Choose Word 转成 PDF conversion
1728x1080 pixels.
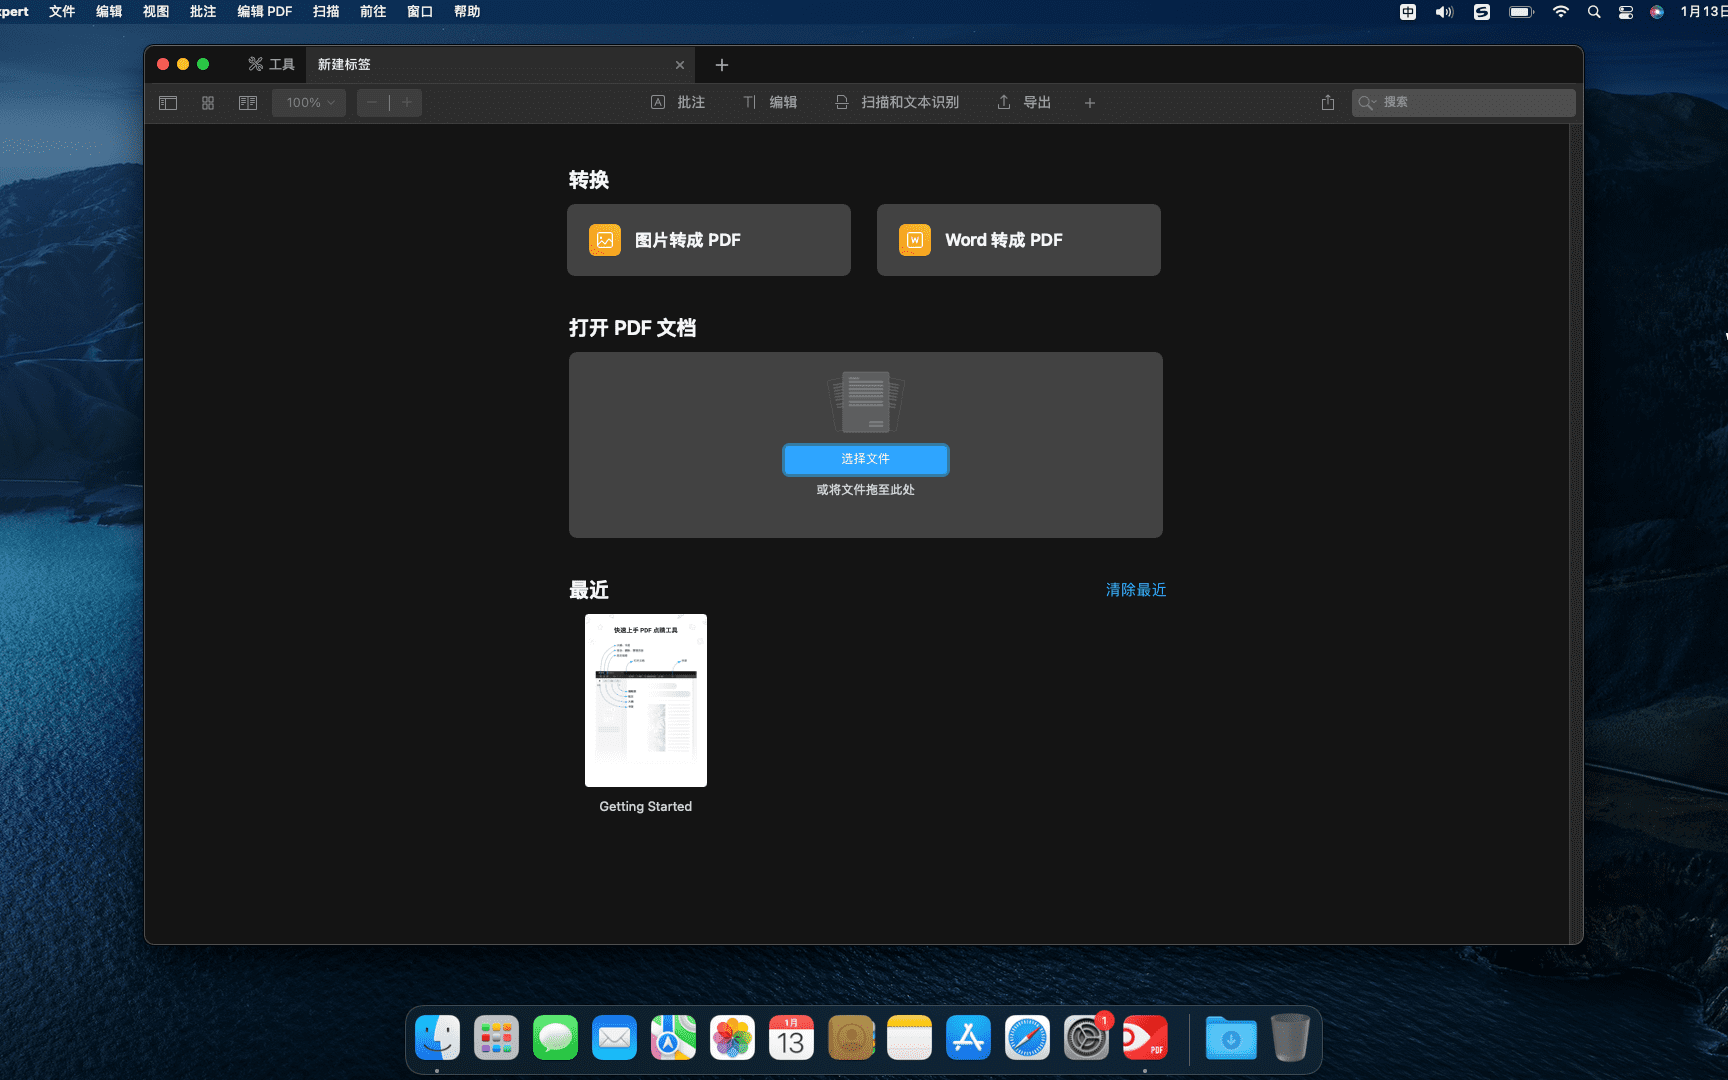1018,240
